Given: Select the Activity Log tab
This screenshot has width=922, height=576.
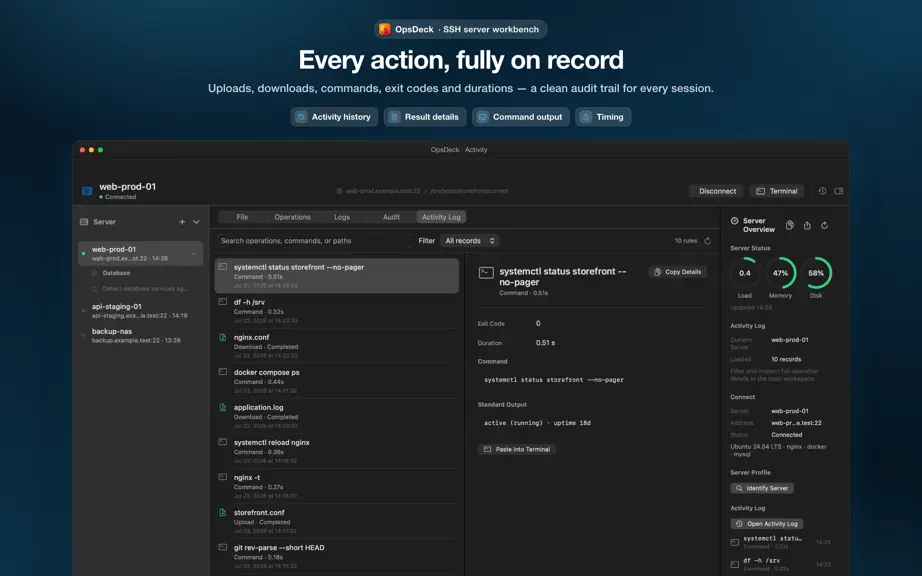Looking at the screenshot, I should [x=441, y=217].
